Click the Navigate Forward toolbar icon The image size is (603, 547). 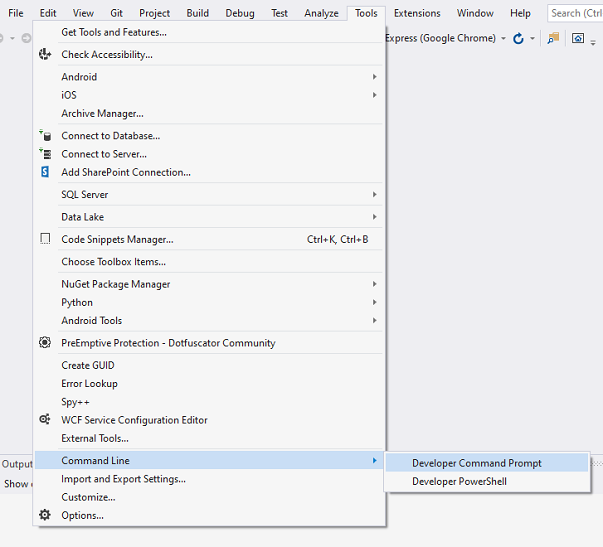coord(26,38)
